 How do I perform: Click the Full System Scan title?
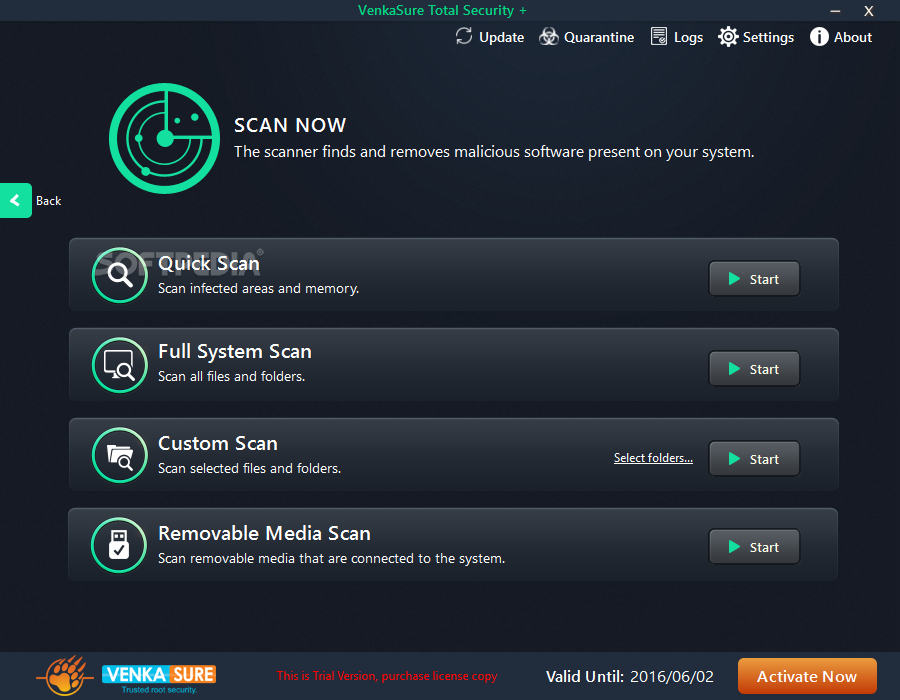point(235,352)
